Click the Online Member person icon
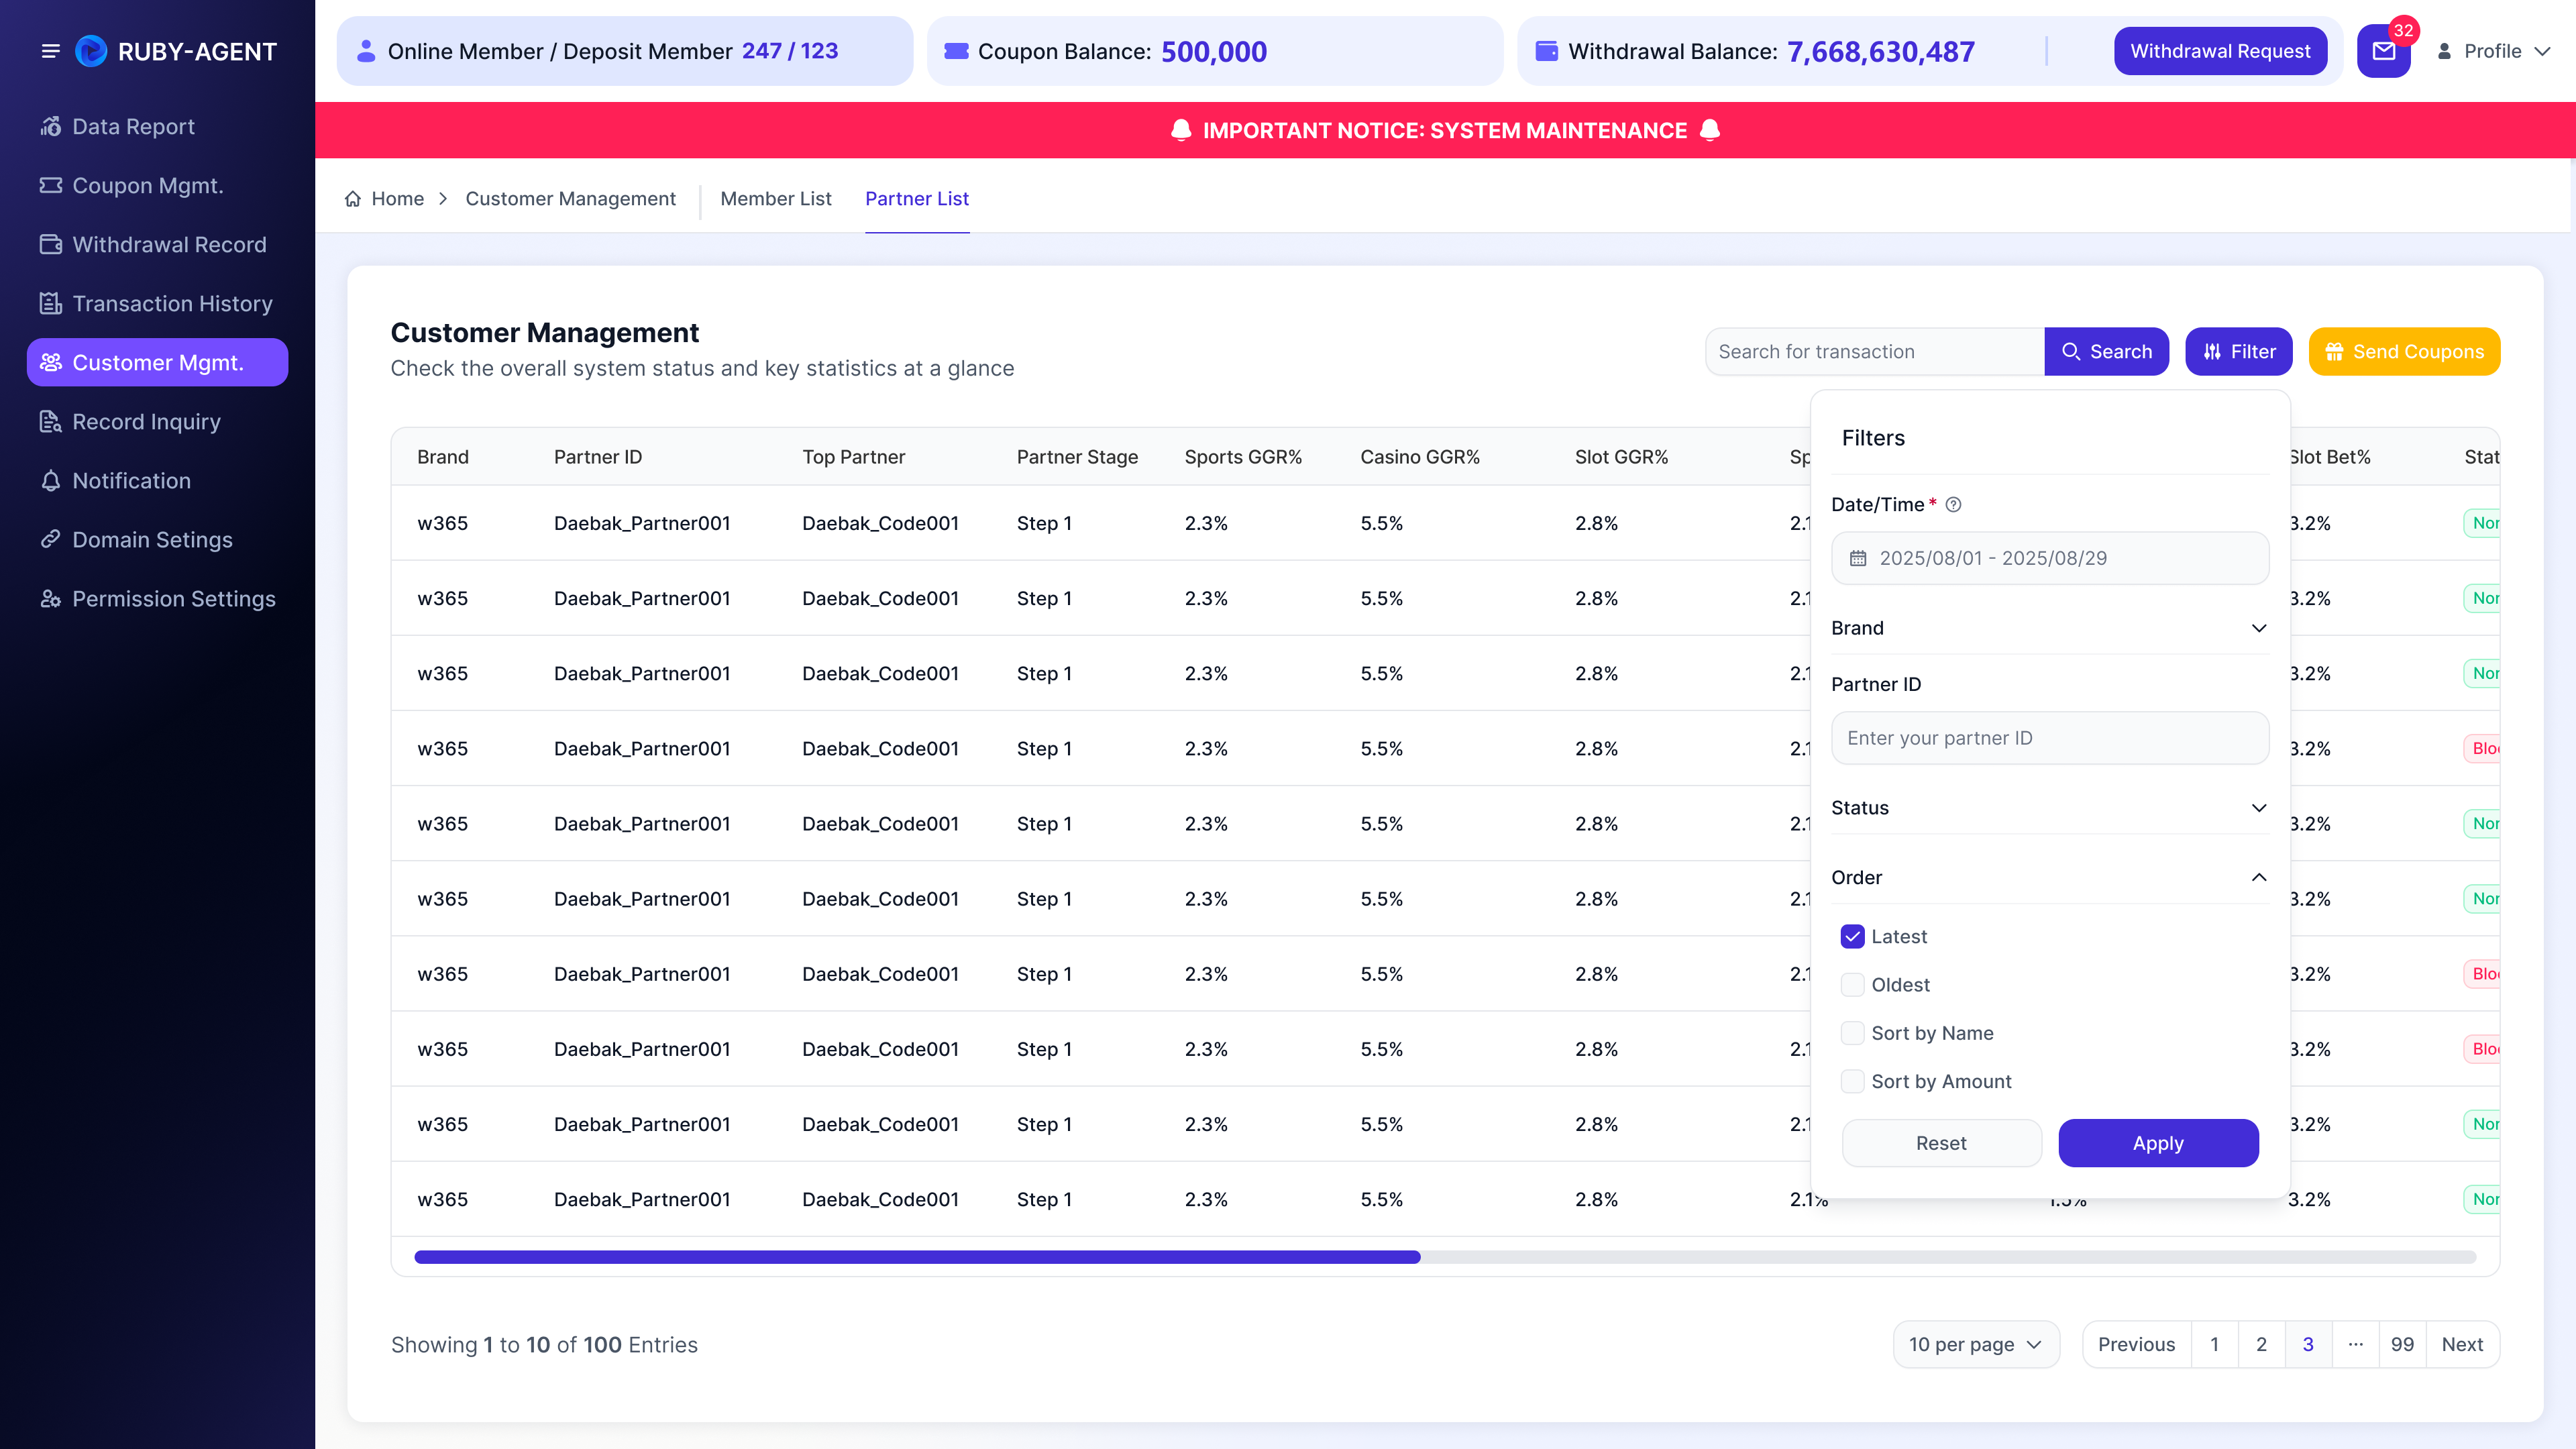Viewport: 2576px width, 1449px height. [x=365, y=51]
